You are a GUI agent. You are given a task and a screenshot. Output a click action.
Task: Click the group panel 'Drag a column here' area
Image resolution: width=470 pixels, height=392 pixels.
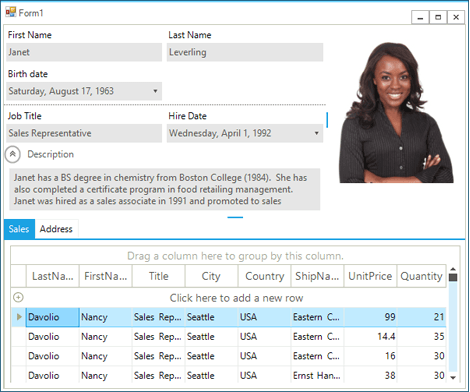(x=235, y=256)
